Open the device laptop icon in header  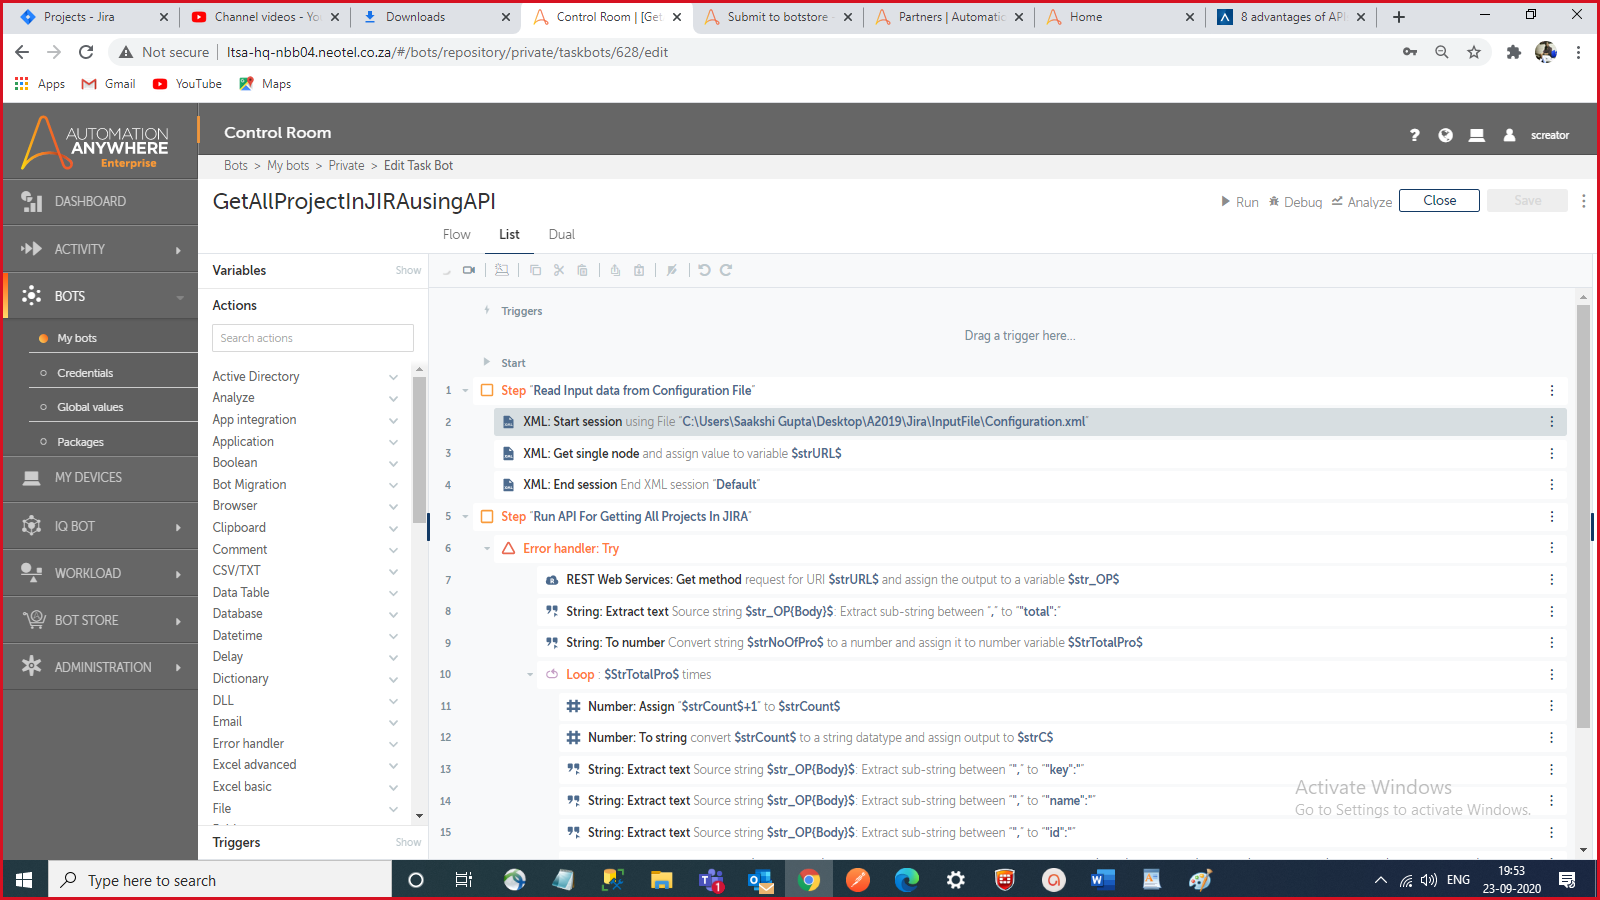tap(1476, 135)
